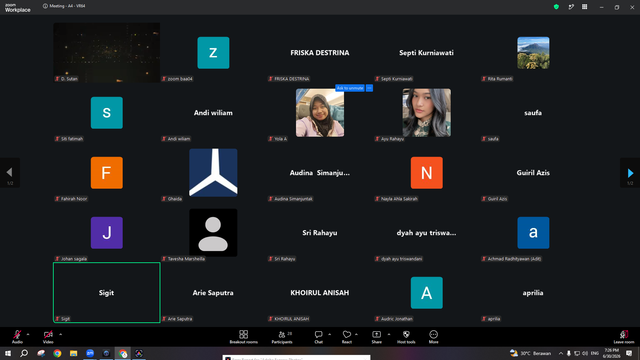Click the Leave room icon
640x360 pixels.
click(624, 337)
